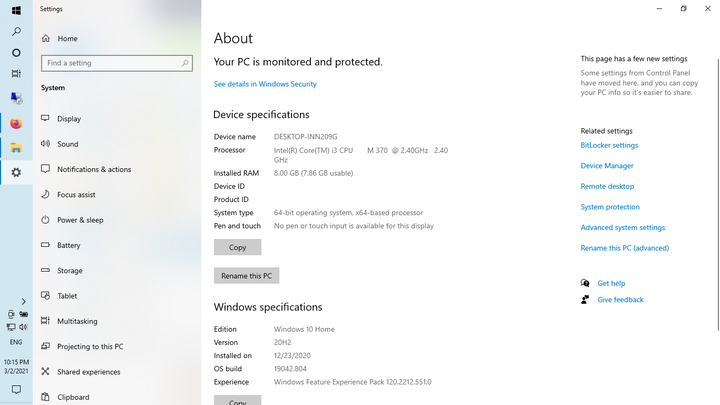Open Device Manager link
This screenshot has height=405, width=720.
tap(607, 166)
